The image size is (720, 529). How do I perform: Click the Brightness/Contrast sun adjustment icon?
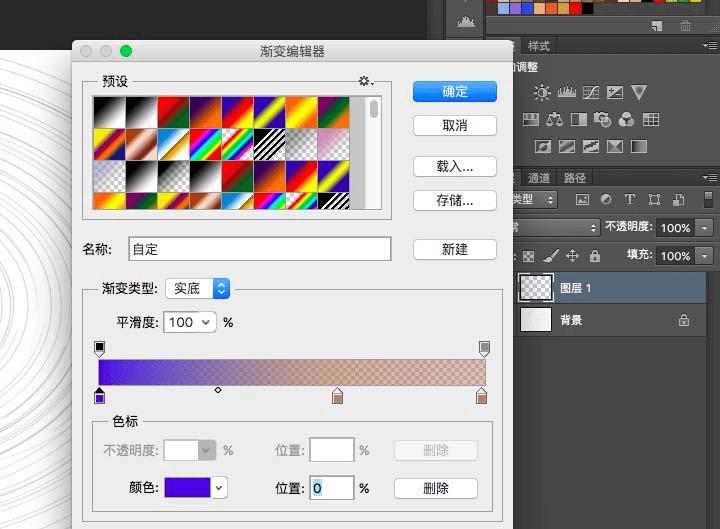click(542, 93)
